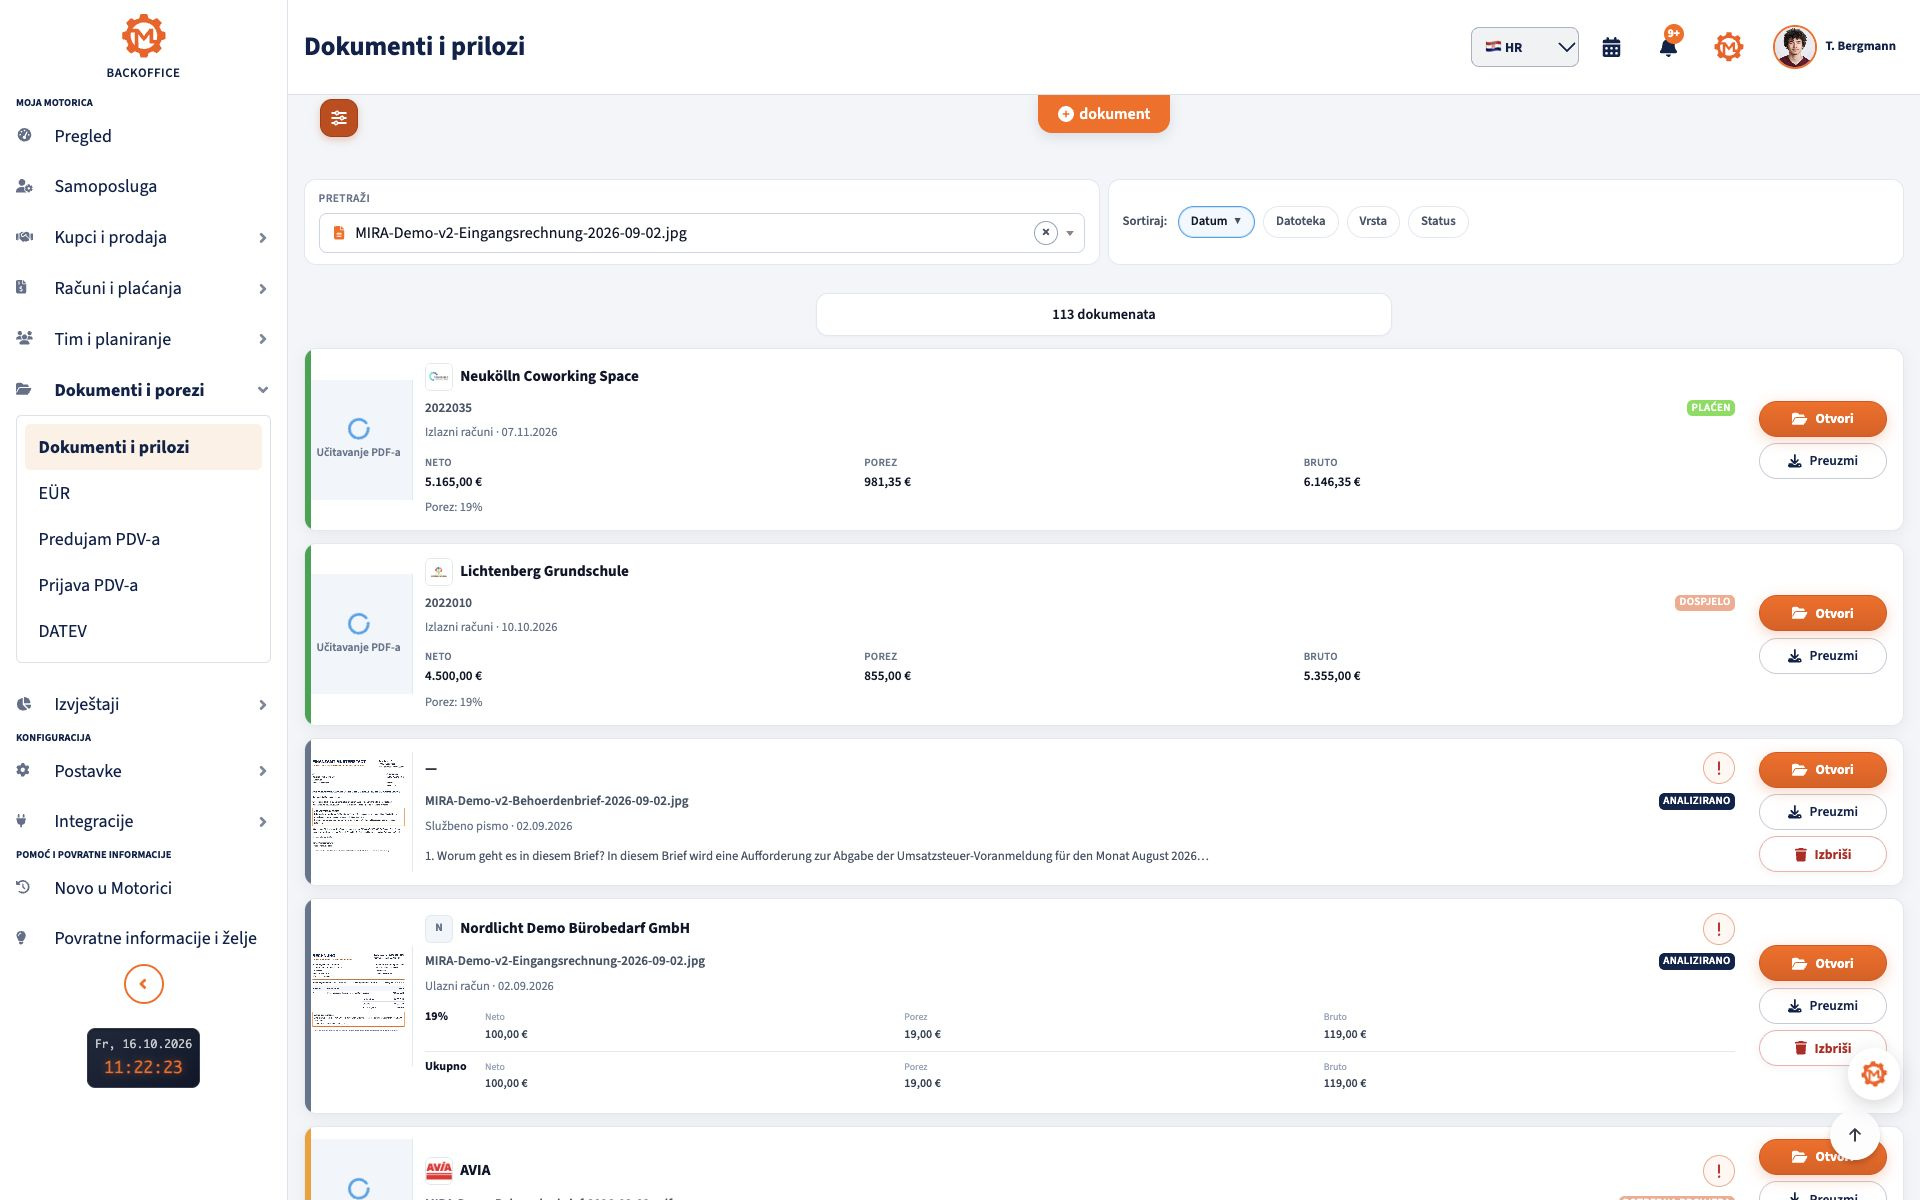1920x1200 pixels.
Task: Click the Lichtenberg Grundschule logo icon
Action: (439, 571)
